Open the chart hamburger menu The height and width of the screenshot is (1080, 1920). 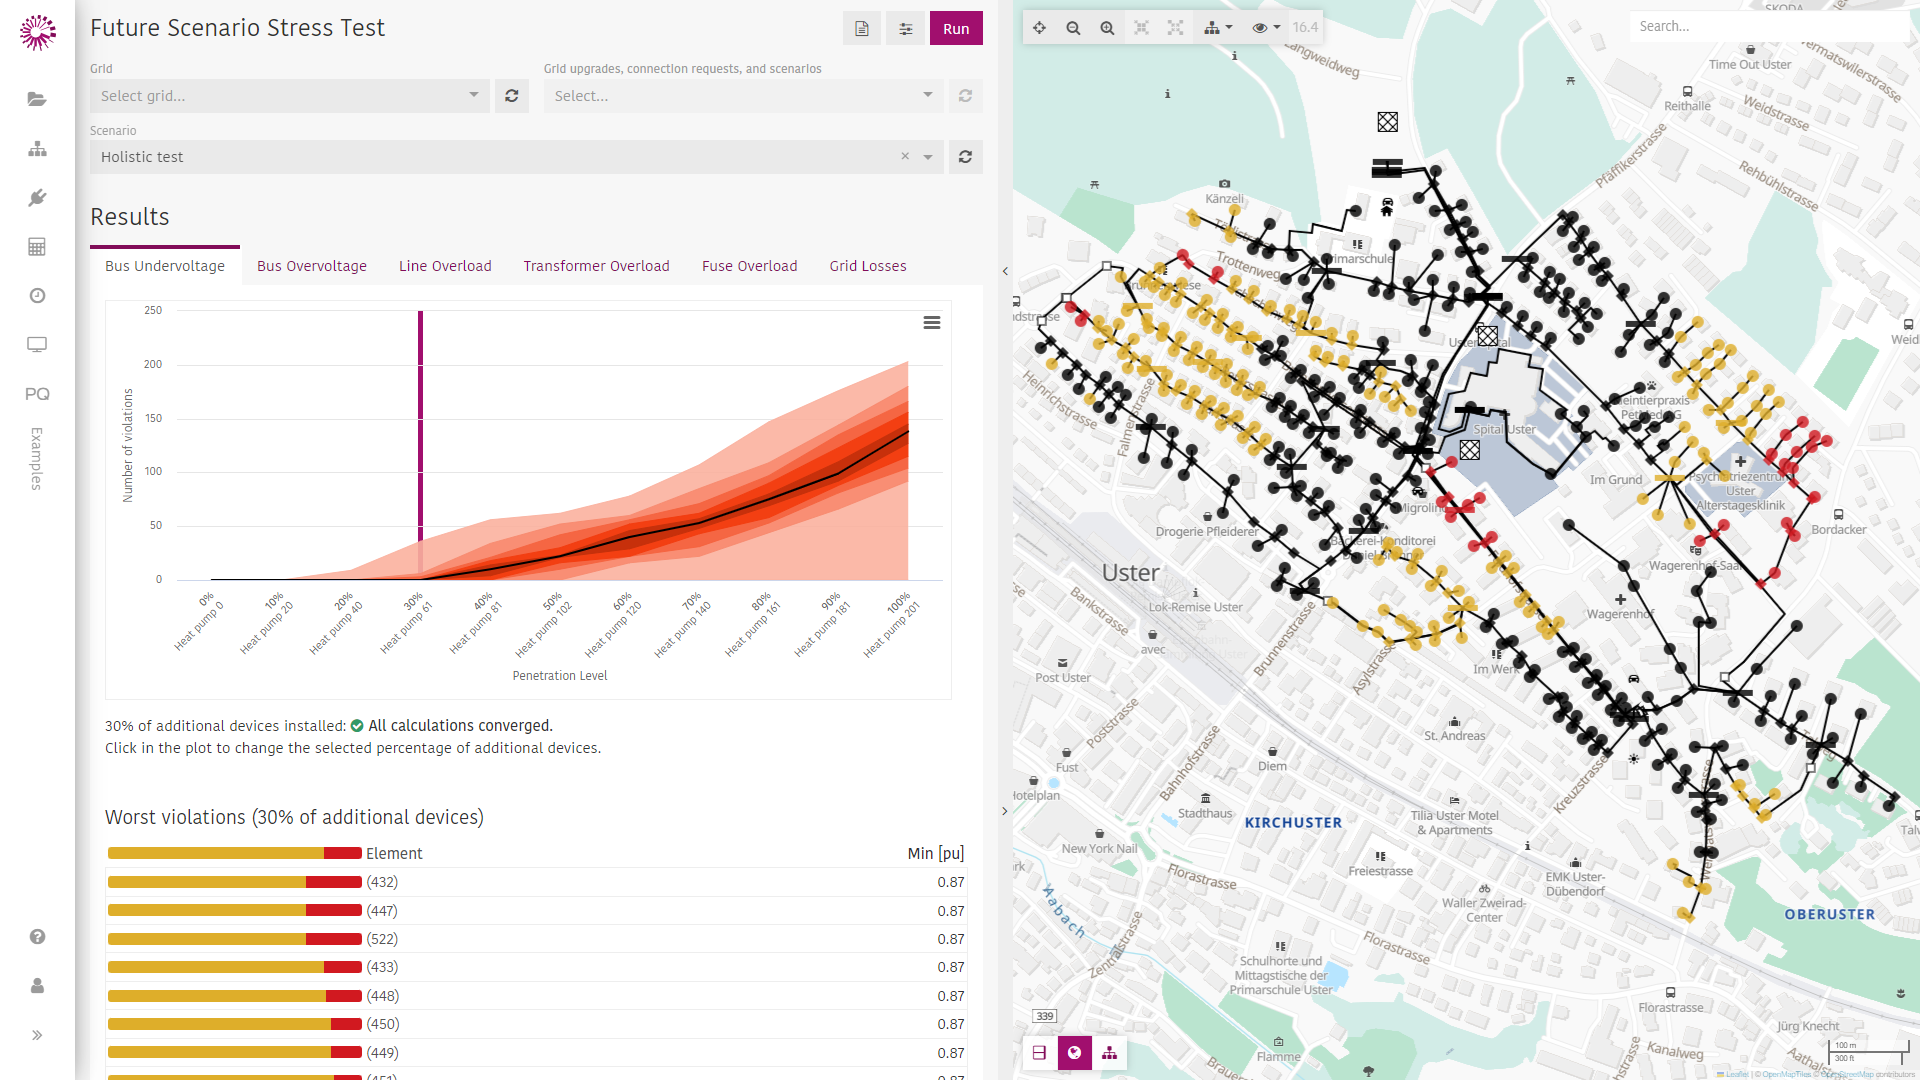click(x=932, y=322)
